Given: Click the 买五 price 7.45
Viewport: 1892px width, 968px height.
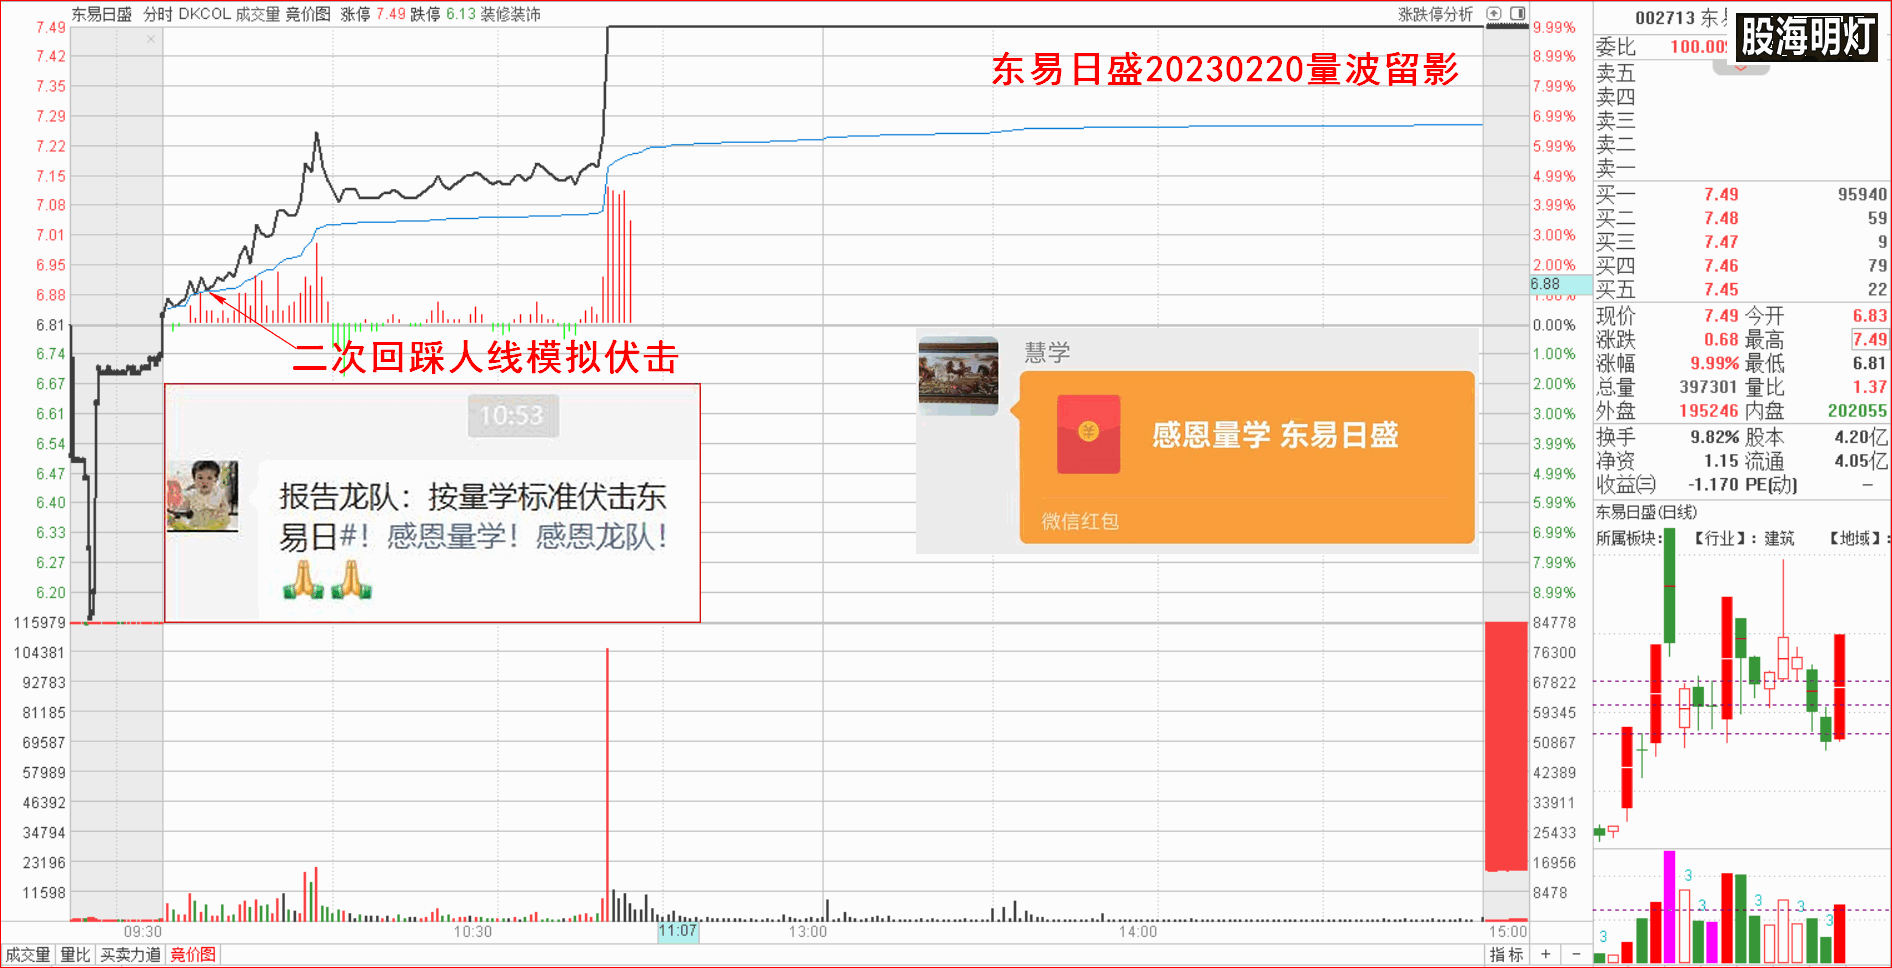Looking at the screenshot, I should point(1721,290).
